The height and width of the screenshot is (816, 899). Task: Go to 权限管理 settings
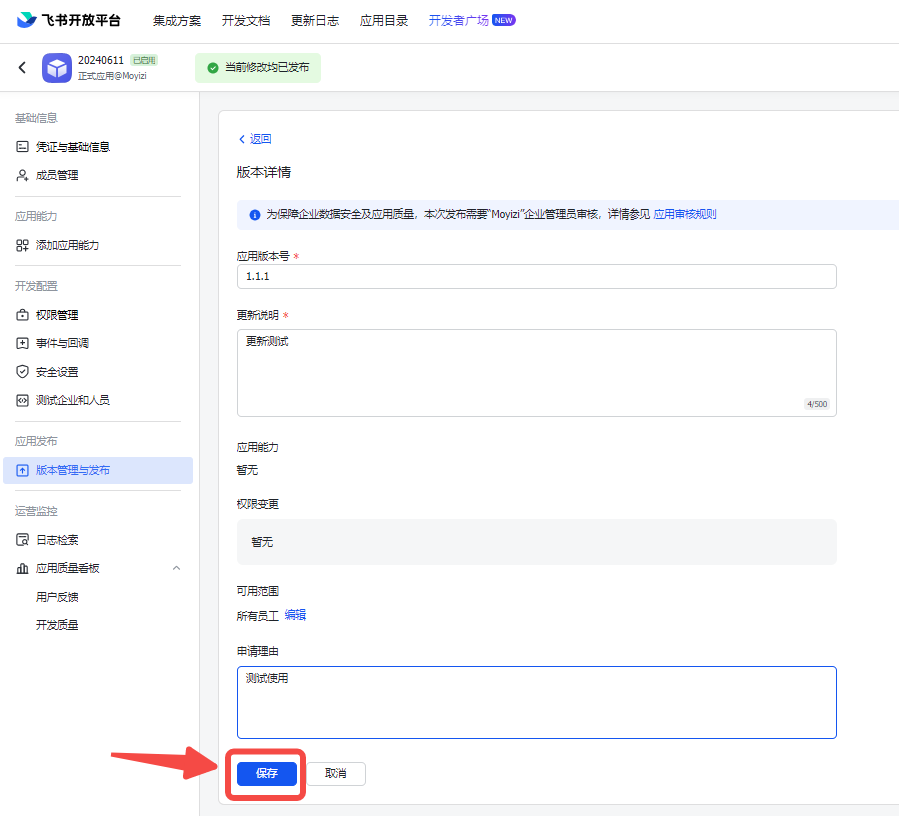(56, 315)
